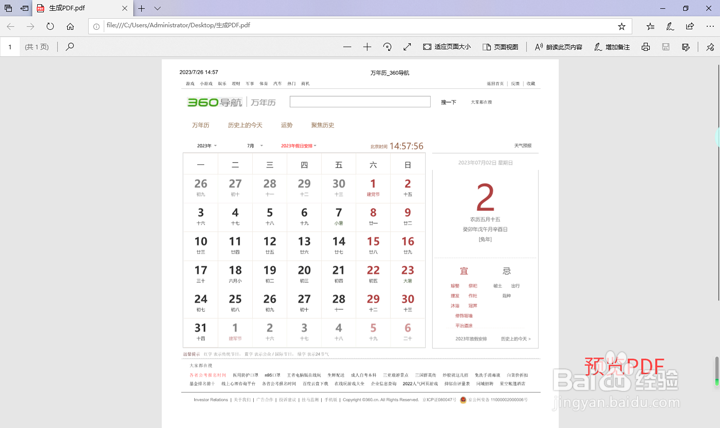The image size is (720, 428).
Task: Rotate the PDF page
Action: point(387,47)
